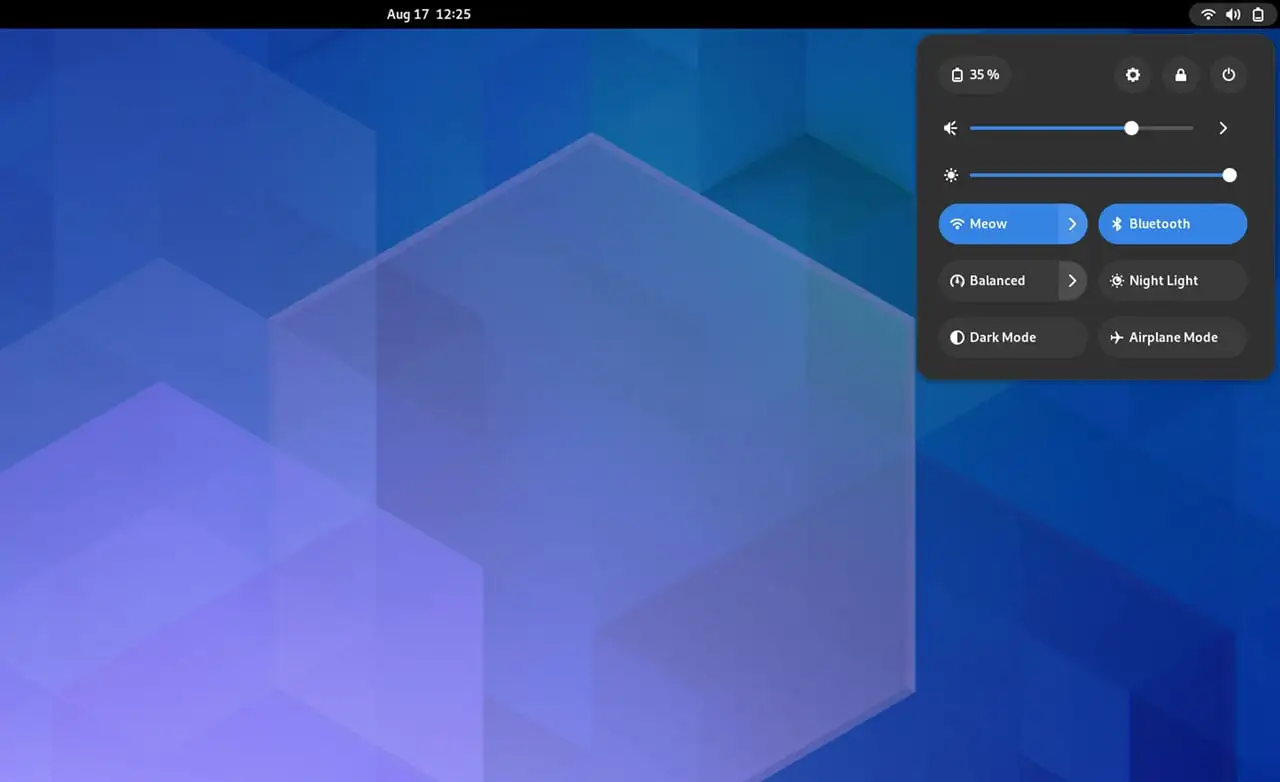Expand the power mode options arrow

pos(1073,281)
